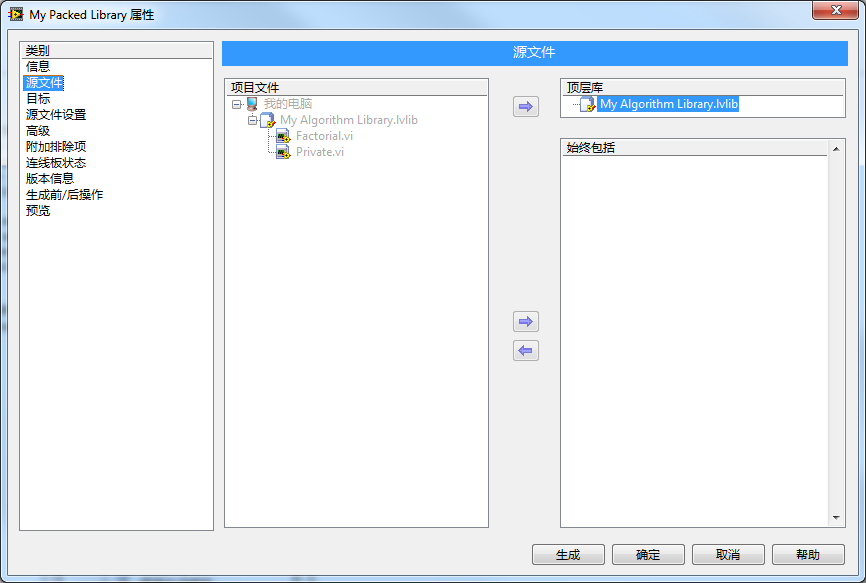Select the 信息 category
Screen dimensions: 866x583
tap(38, 66)
